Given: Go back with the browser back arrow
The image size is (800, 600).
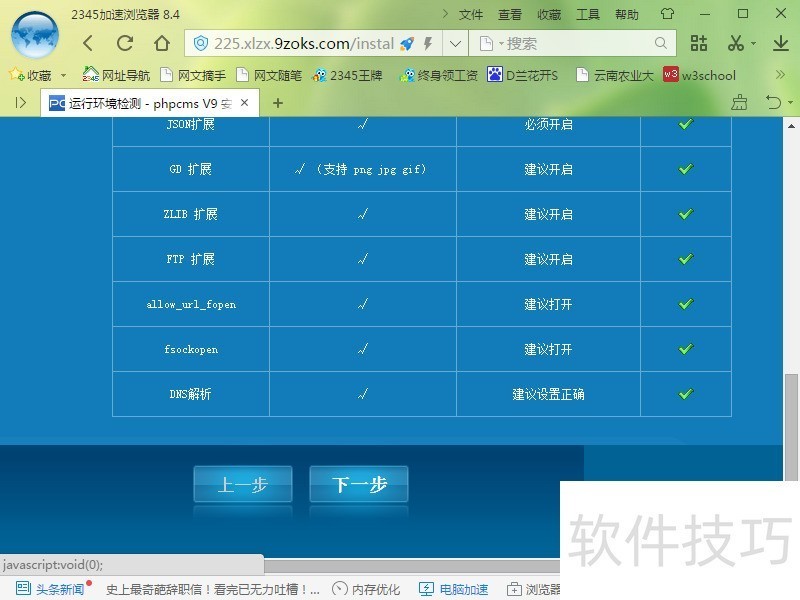Looking at the screenshot, I should click(88, 43).
